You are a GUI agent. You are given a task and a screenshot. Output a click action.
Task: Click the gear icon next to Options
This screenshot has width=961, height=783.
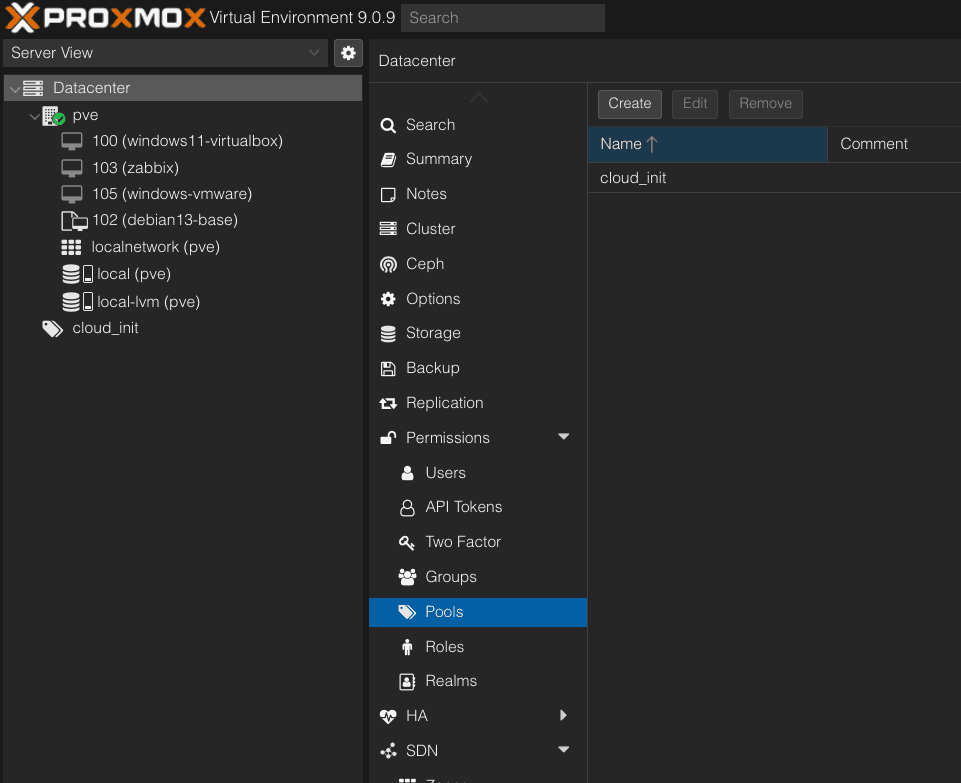[388, 299]
